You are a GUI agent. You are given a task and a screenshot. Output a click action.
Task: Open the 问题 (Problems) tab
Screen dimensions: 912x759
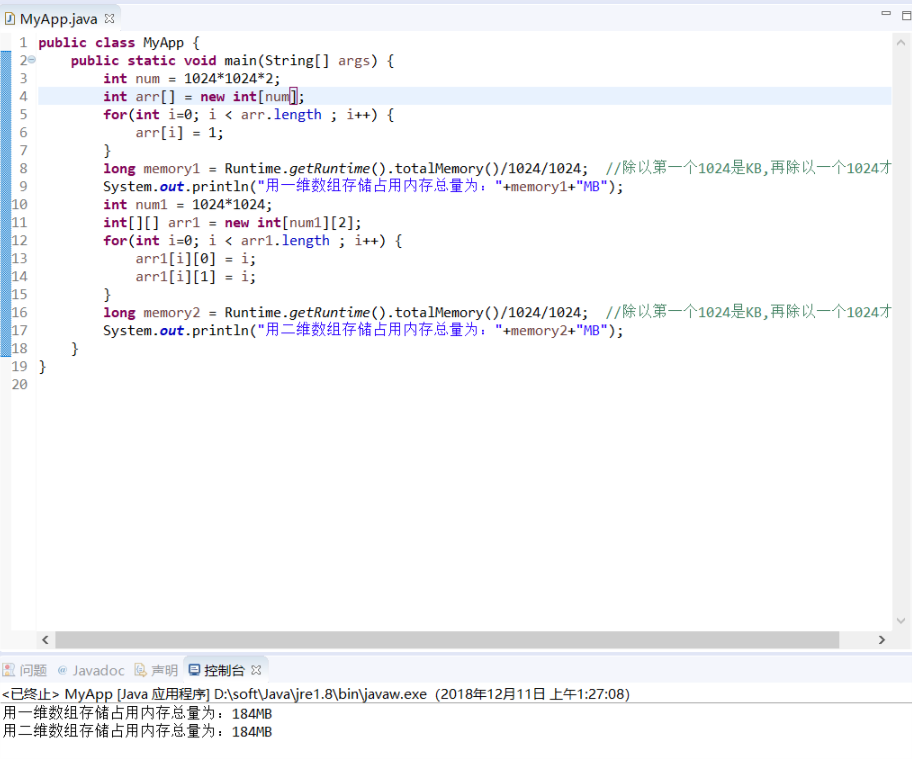click(24, 671)
